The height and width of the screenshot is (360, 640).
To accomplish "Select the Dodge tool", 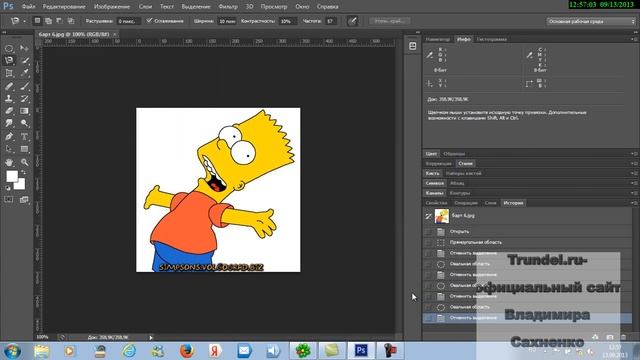I will coord(24,123).
